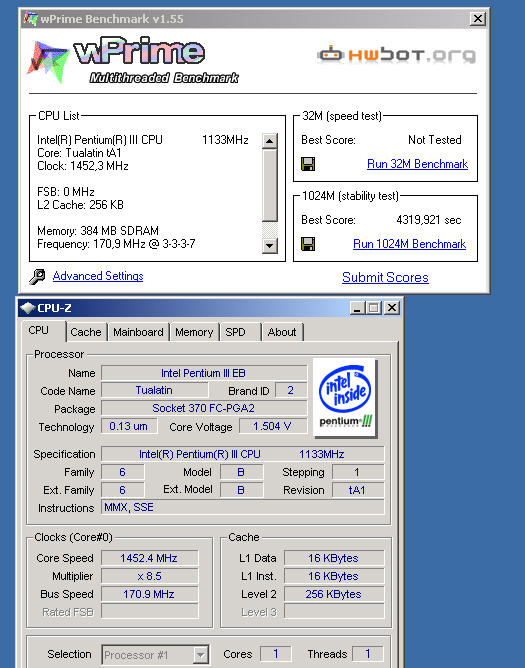This screenshot has height=668, width=525.
Task: Click the save icon in 32M speed test
Action: pos(308,164)
